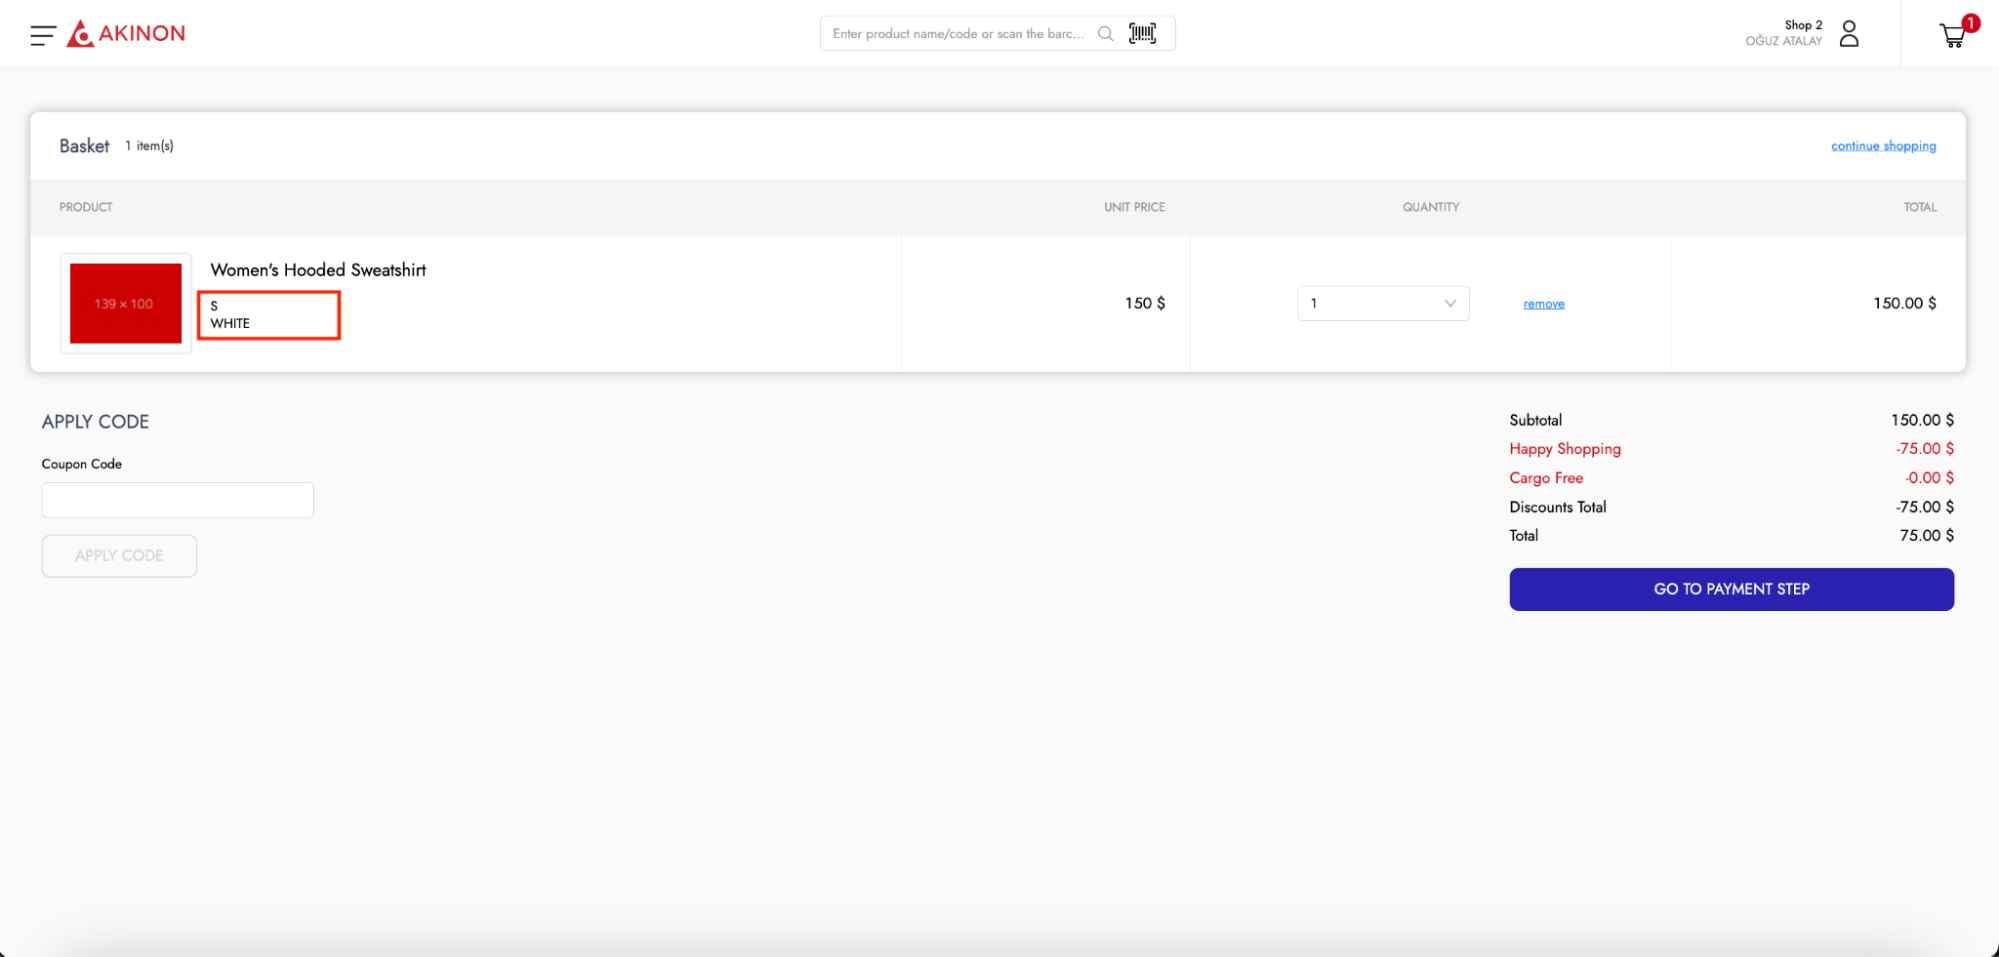Click the barcode scanner icon
Screen dimensions: 1999x957
pos(1142,34)
